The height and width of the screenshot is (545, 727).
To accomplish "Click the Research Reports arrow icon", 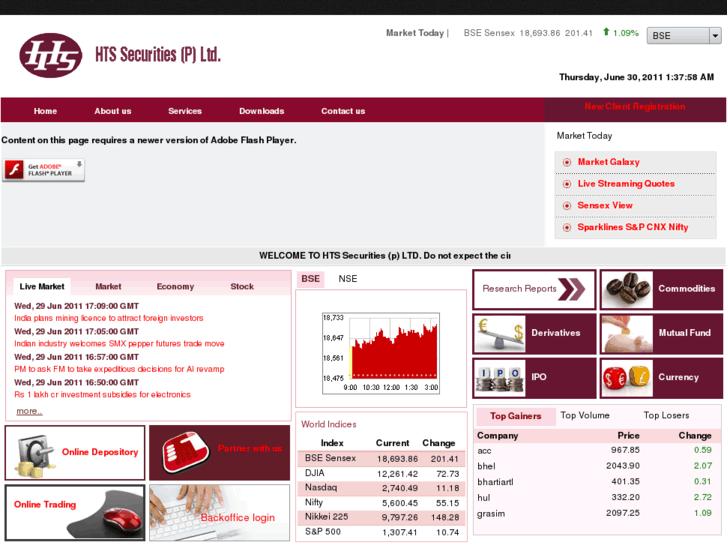I will pos(572,289).
